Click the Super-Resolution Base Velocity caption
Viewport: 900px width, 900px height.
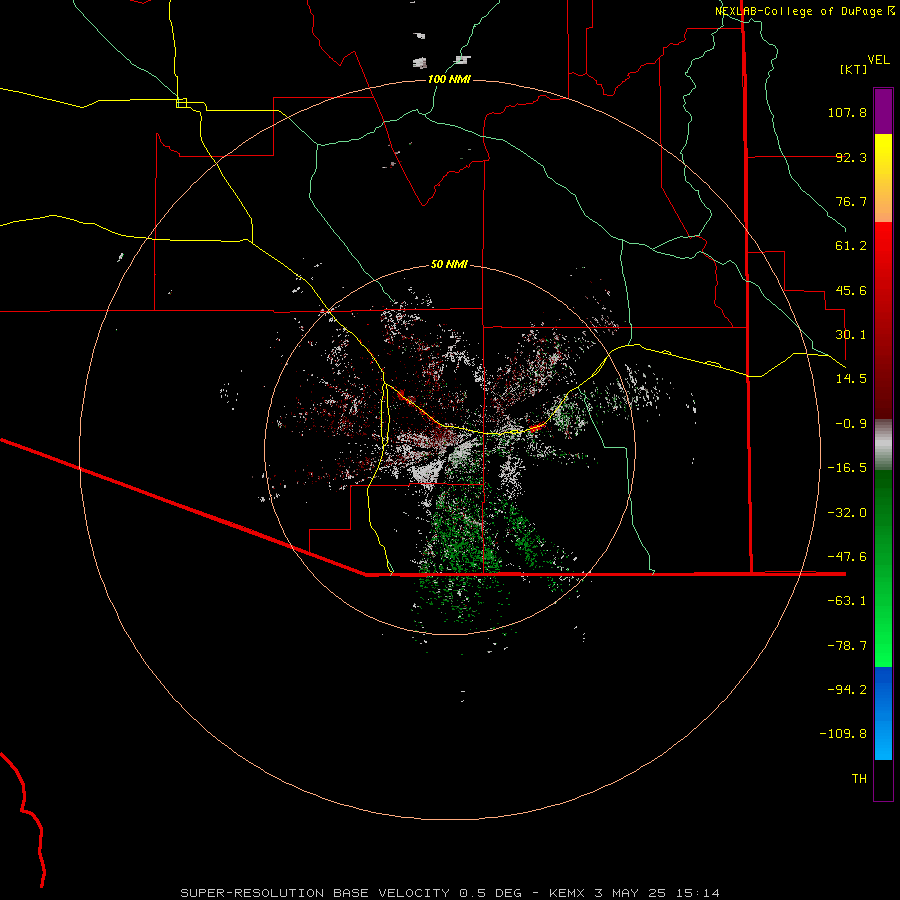pyautogui.click(x=449, y=893)
